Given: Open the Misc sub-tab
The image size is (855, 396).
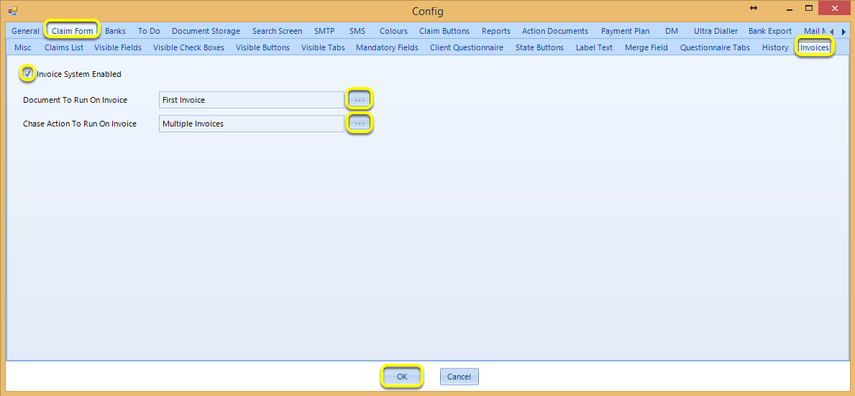Looking at the screenshot, I should click(23, 47).
